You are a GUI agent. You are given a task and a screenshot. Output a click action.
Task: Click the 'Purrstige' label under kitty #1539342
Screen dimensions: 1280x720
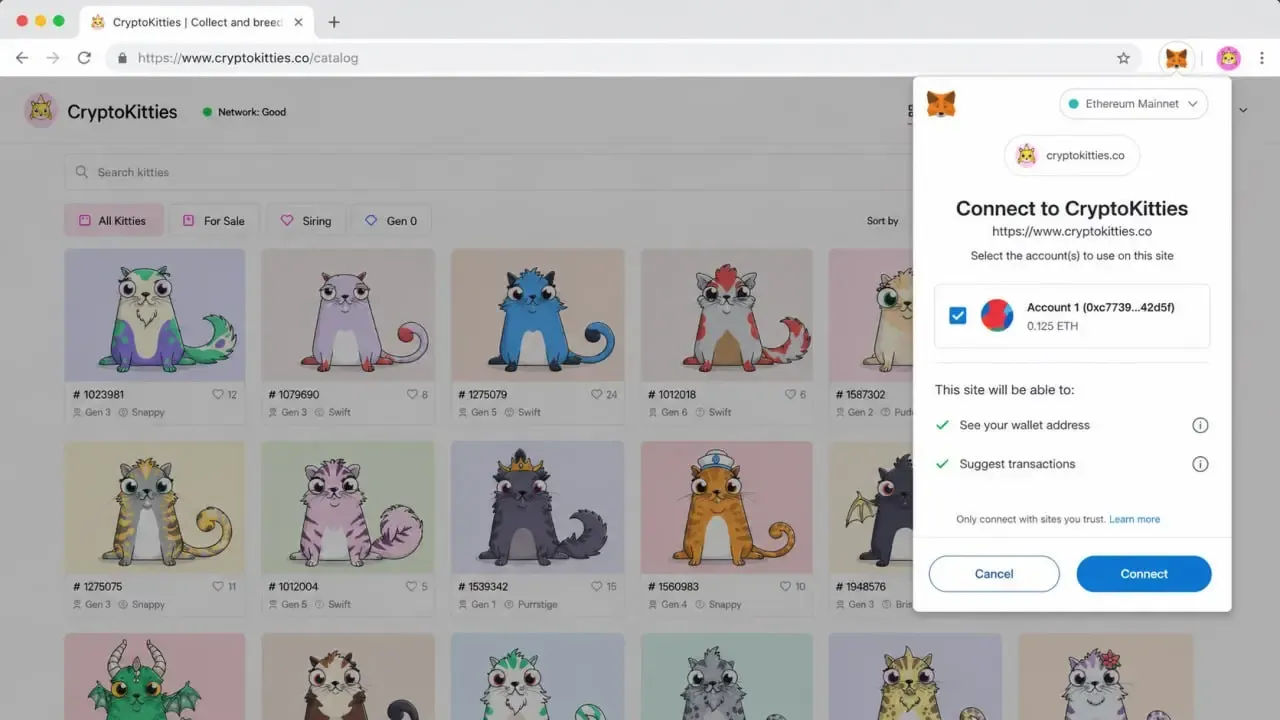[540, 604]
